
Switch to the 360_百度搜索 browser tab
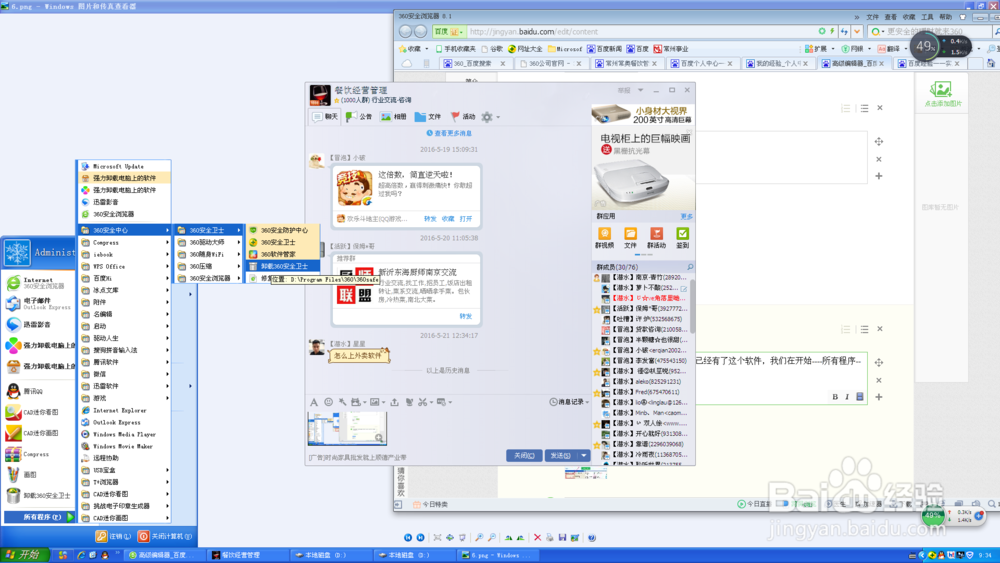474,63
